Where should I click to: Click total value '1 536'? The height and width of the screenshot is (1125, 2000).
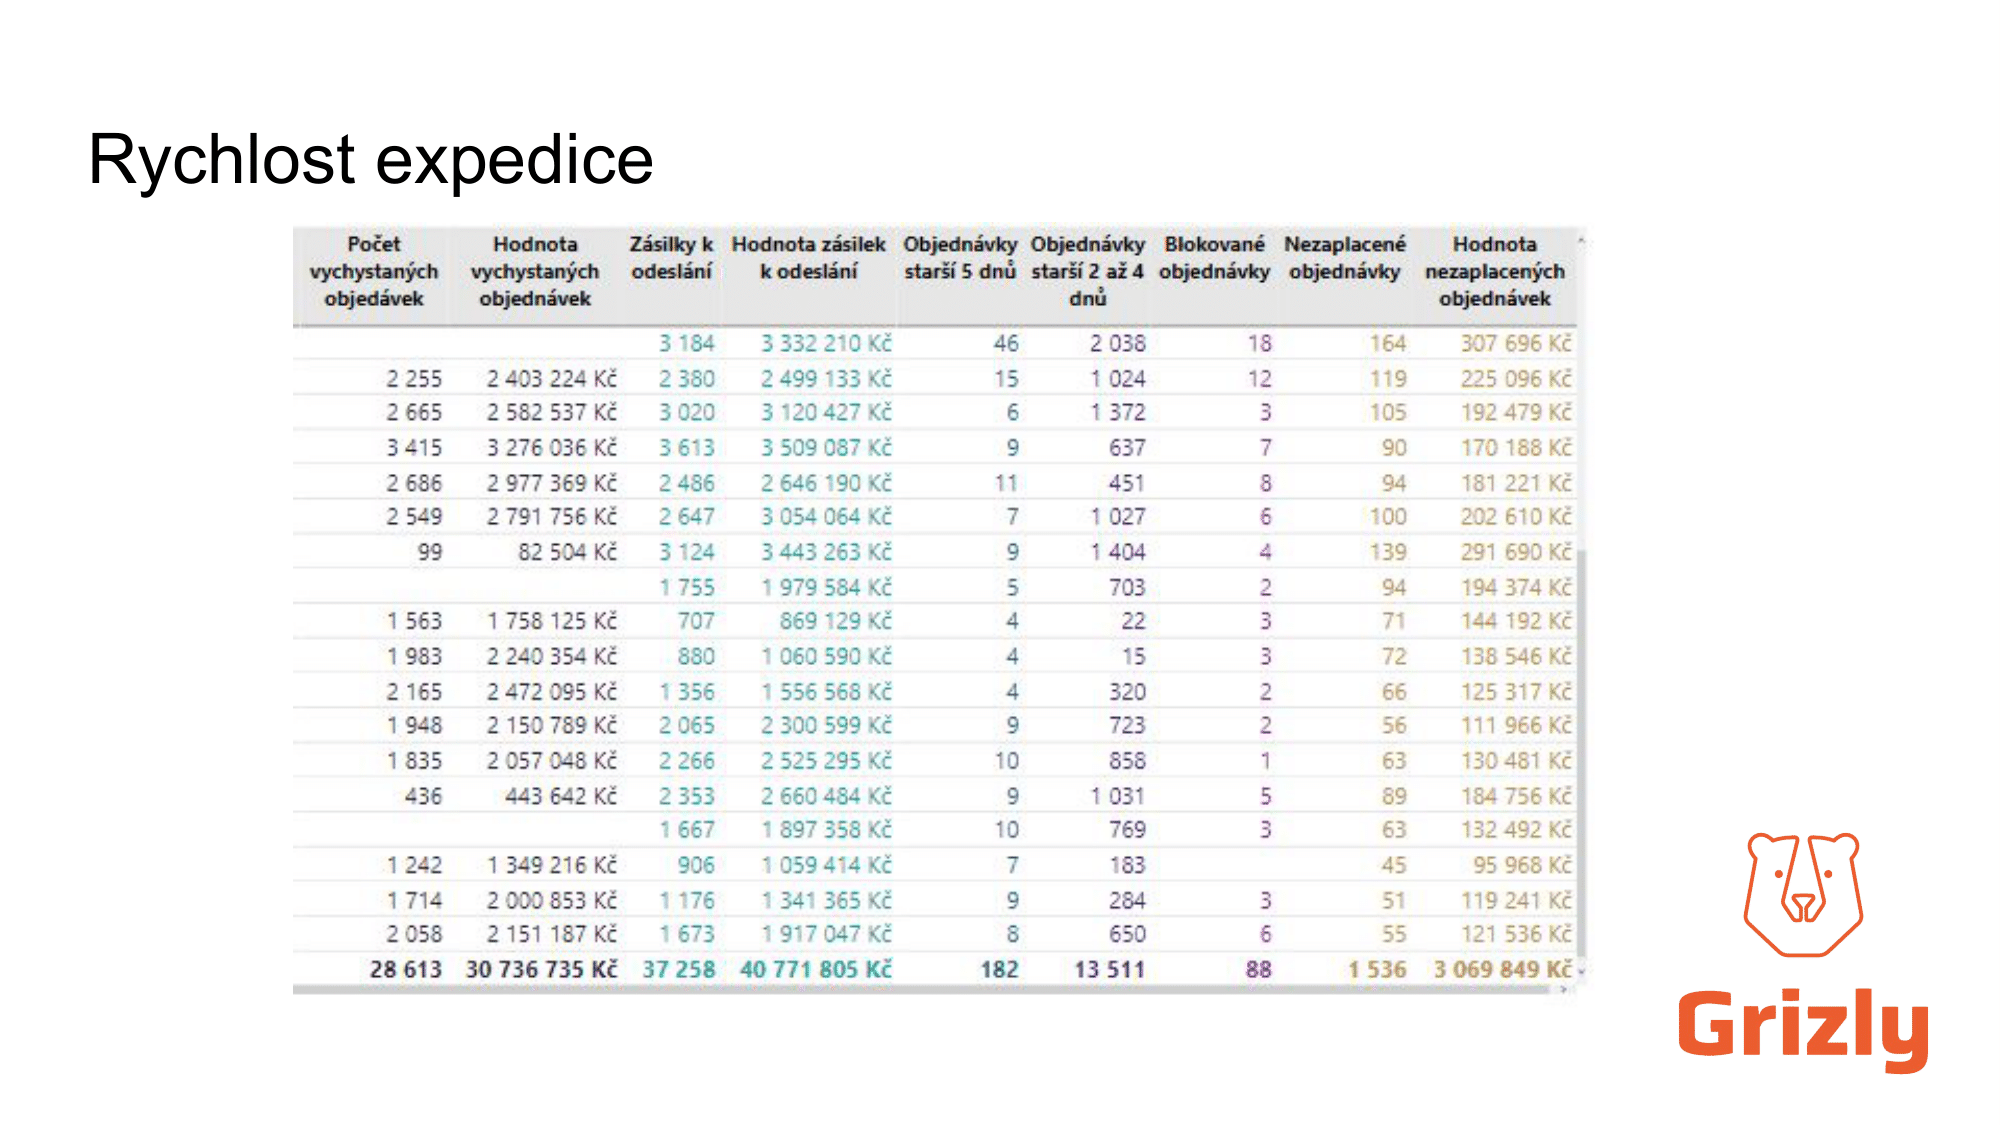pos(1377,970)
